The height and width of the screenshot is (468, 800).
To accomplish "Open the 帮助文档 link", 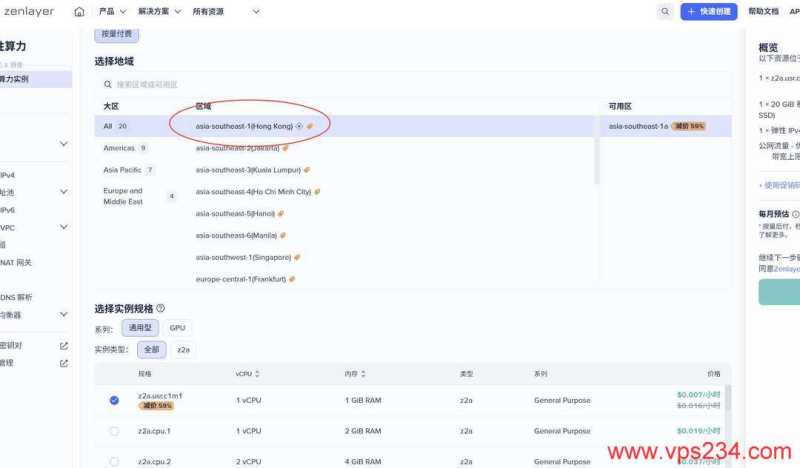I will pyautogui.click(x=763, y=11).
